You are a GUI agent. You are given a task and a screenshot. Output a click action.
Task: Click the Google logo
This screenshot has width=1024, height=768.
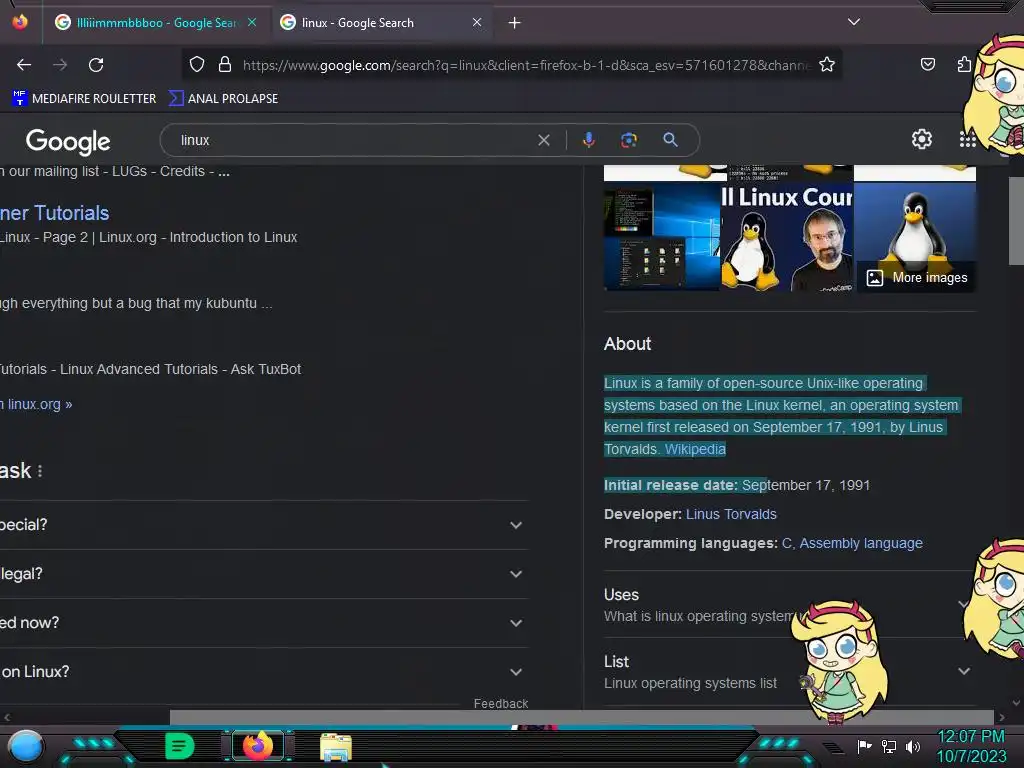click(68, 141)
